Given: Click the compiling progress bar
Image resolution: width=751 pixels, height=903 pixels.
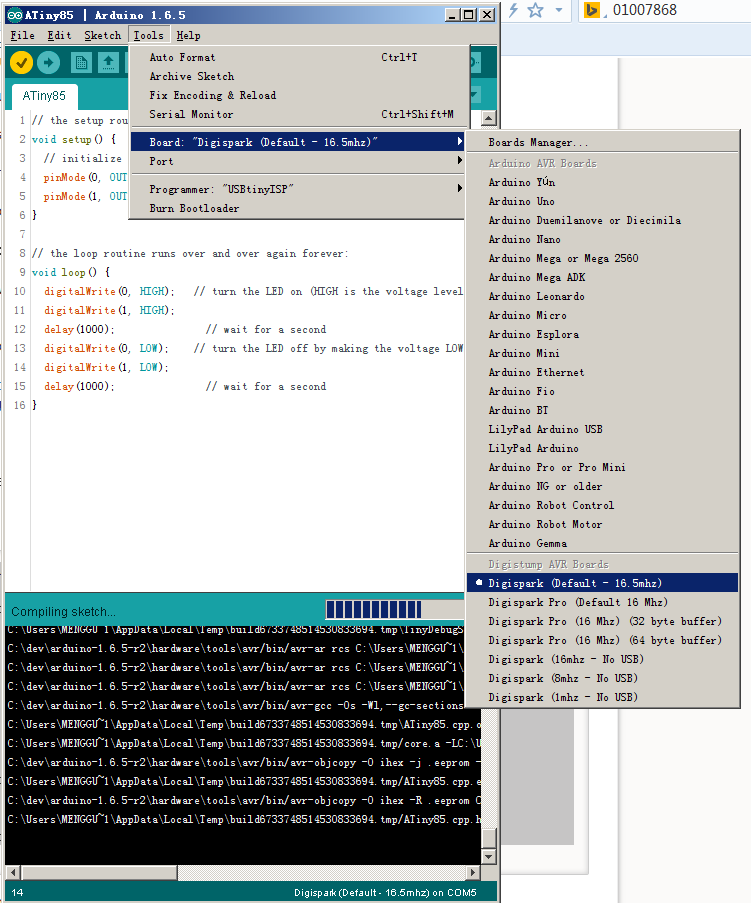Looking at the screenshot, I should click(395, 609).
